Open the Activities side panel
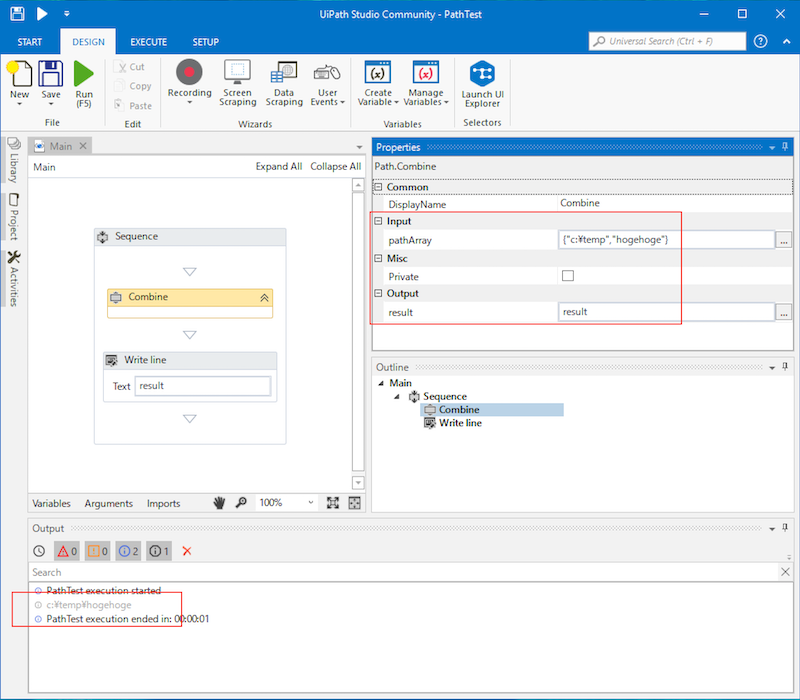Image resolution: width=800 pixels, height=700 pixels. (x=14, y=279)
